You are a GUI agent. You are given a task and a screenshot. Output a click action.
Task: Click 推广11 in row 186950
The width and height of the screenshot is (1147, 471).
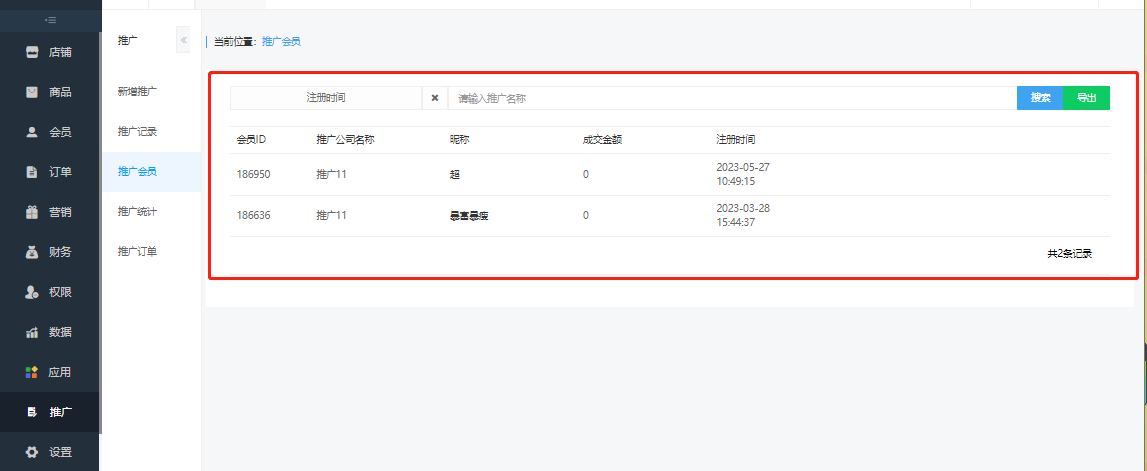[x=331, y=174]
